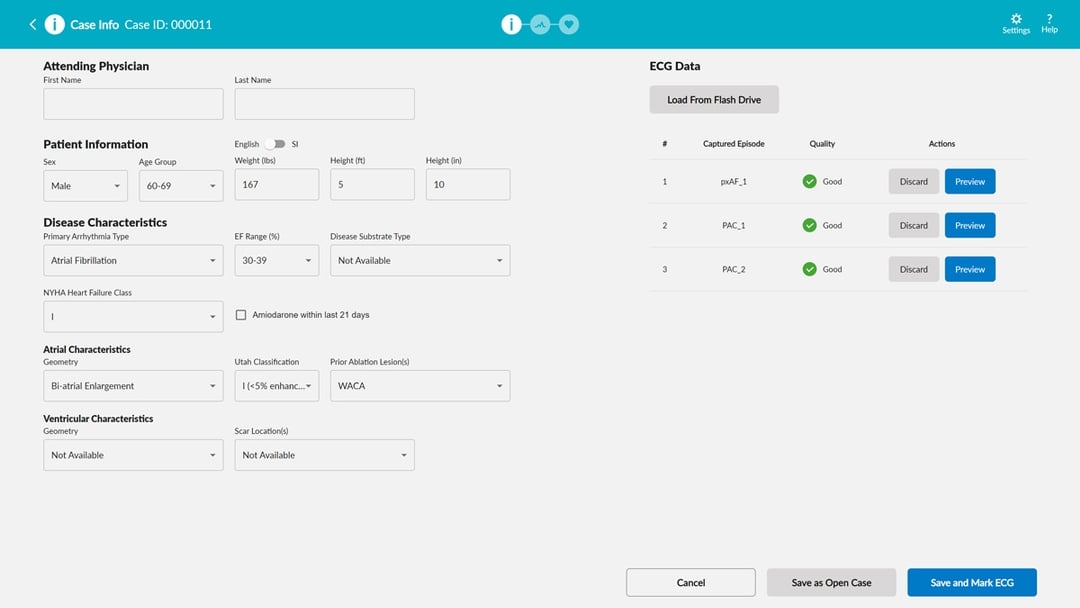Click the heart step icon in the header
Screen dimensions: 1080x608
(x=568, y=23)
